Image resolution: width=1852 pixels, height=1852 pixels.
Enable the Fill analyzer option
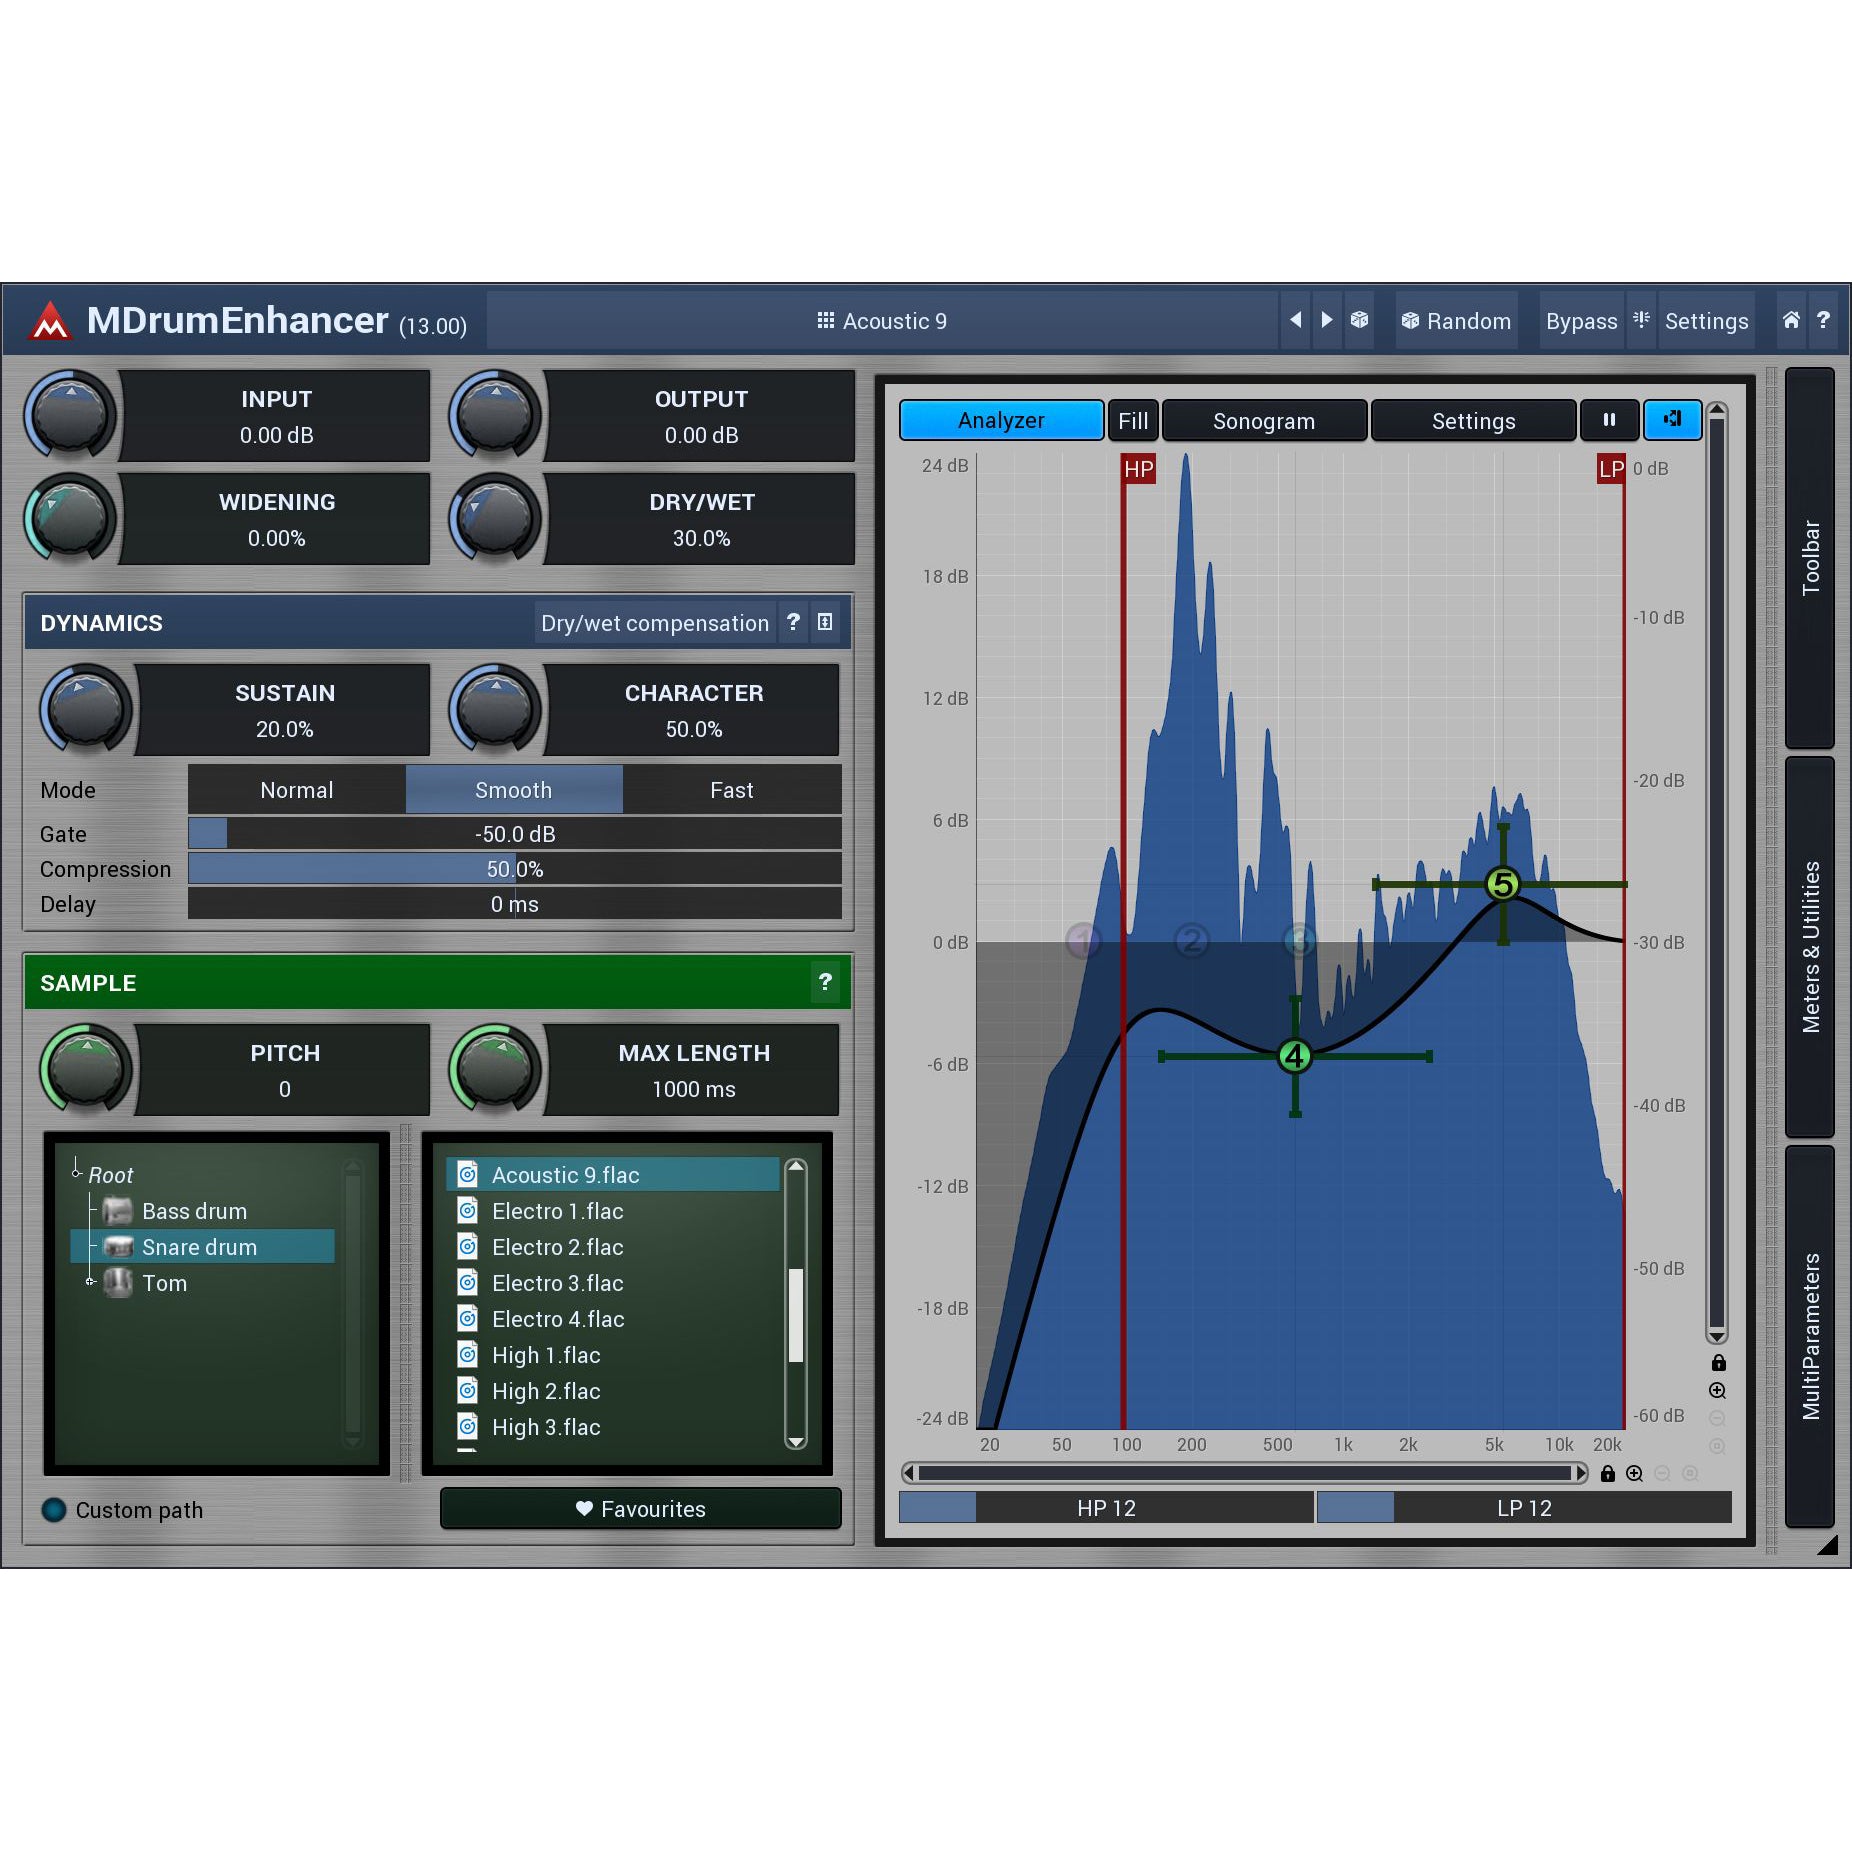[1132, 421]
